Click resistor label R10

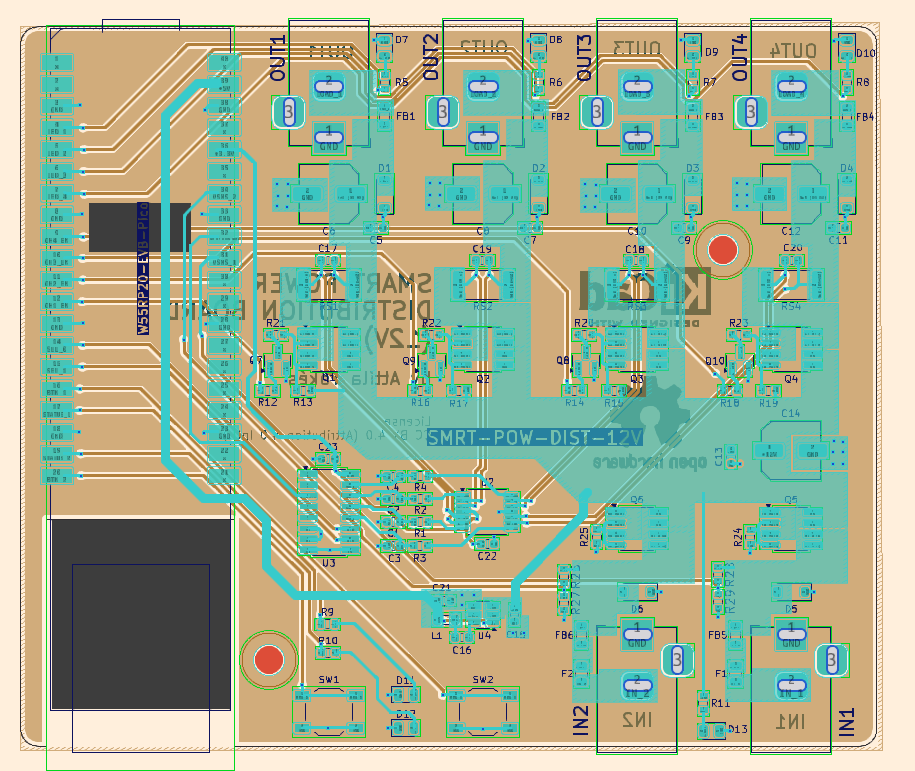[328, 640]
